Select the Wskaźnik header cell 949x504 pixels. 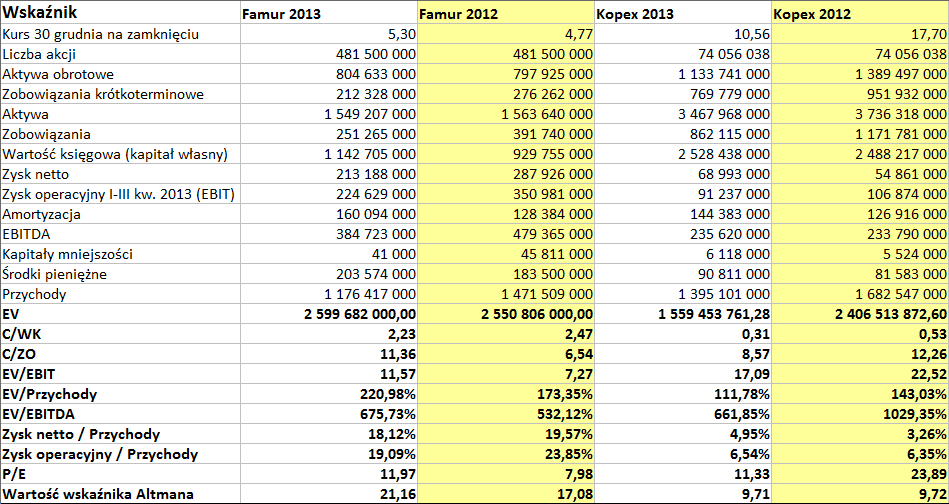(120, 12)
